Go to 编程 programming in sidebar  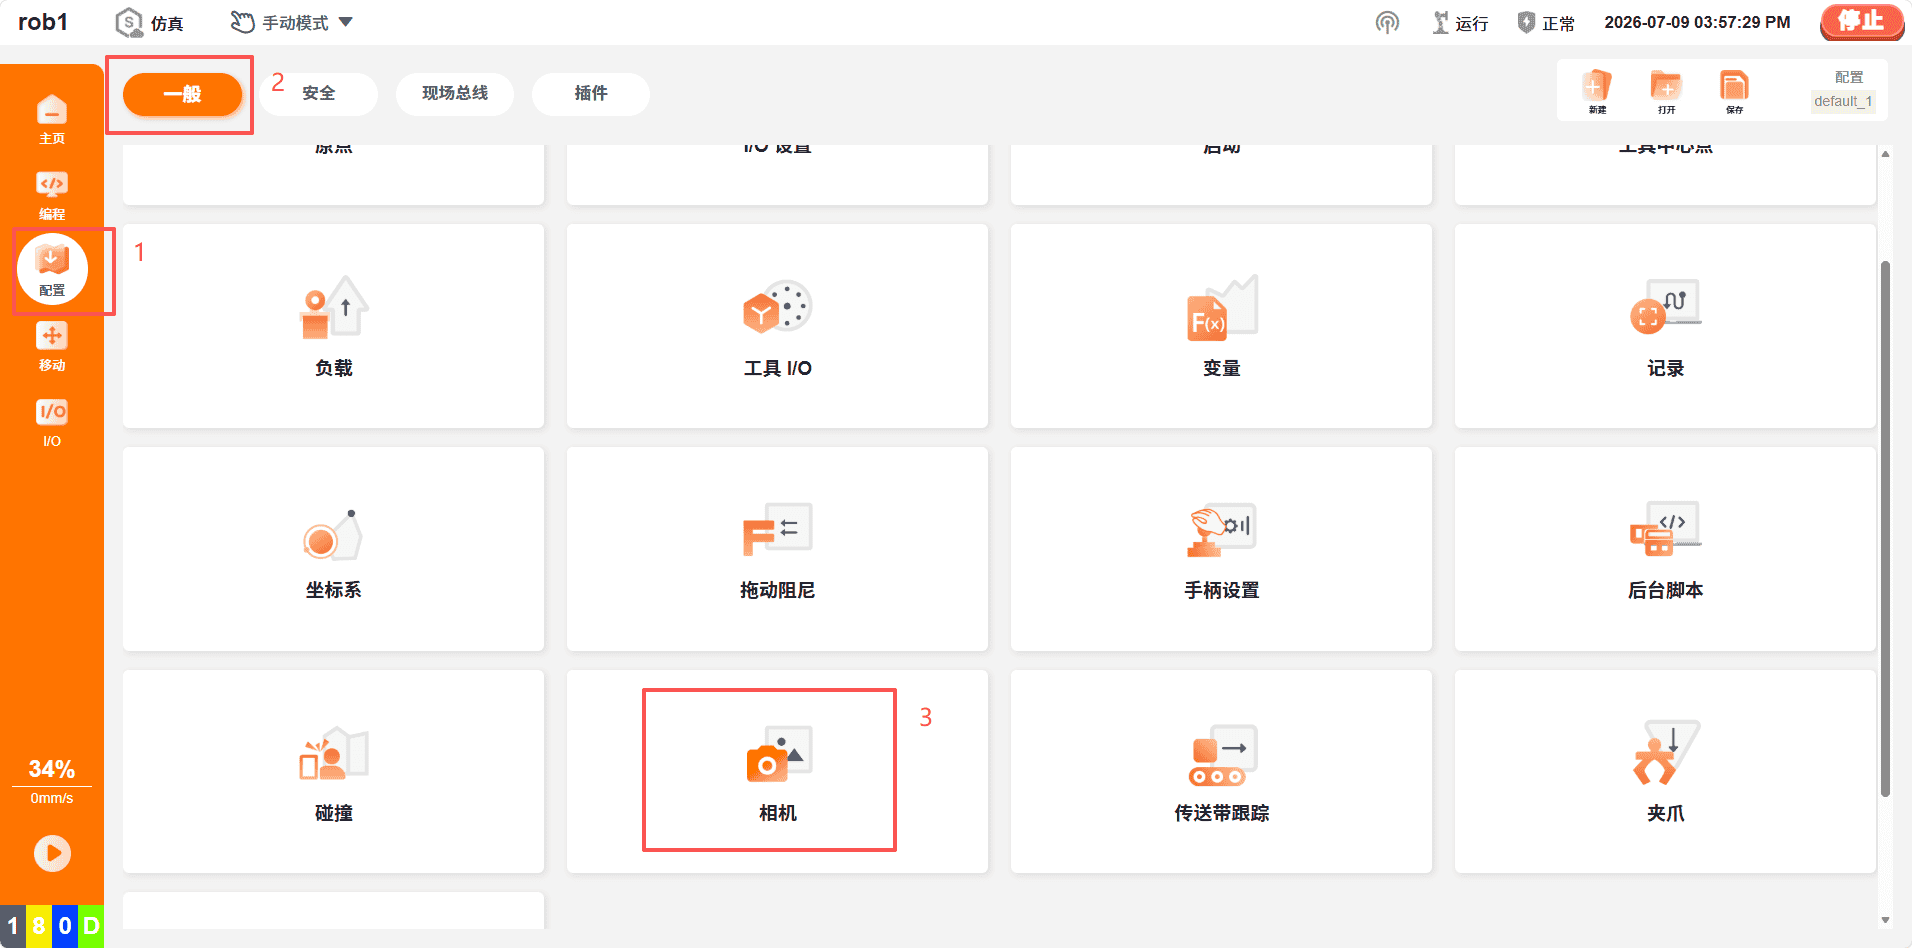(52, 195)
